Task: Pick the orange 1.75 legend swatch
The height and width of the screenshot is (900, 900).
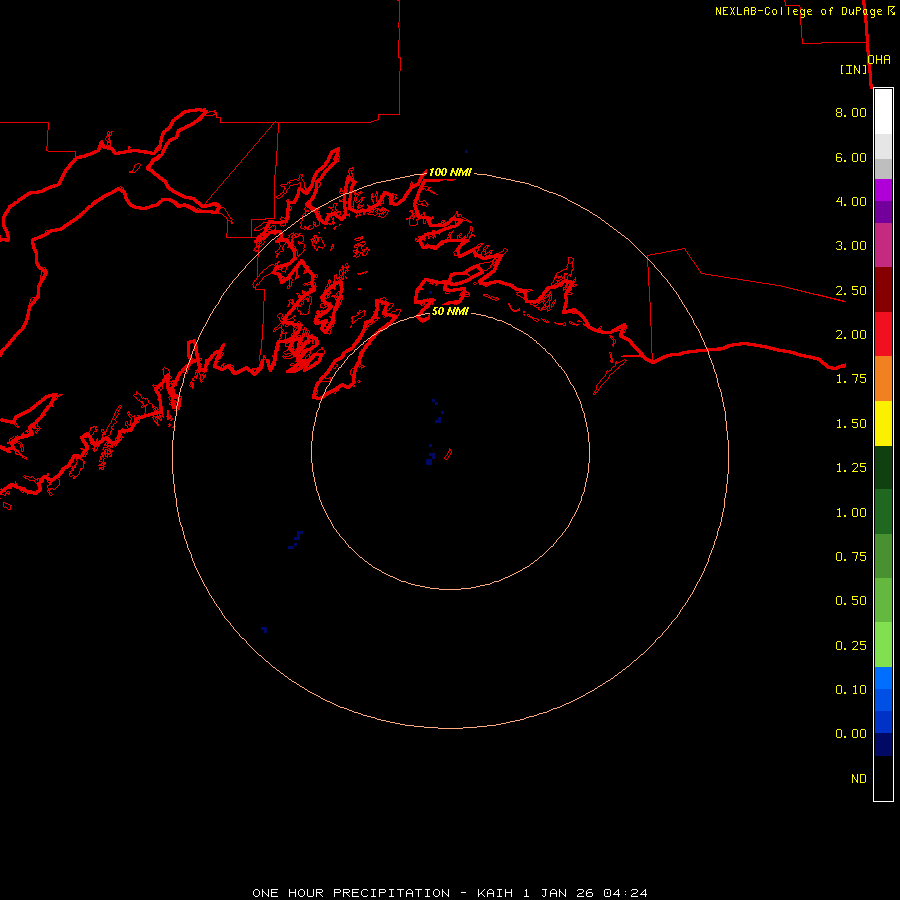Action: [x=883, y=379]
